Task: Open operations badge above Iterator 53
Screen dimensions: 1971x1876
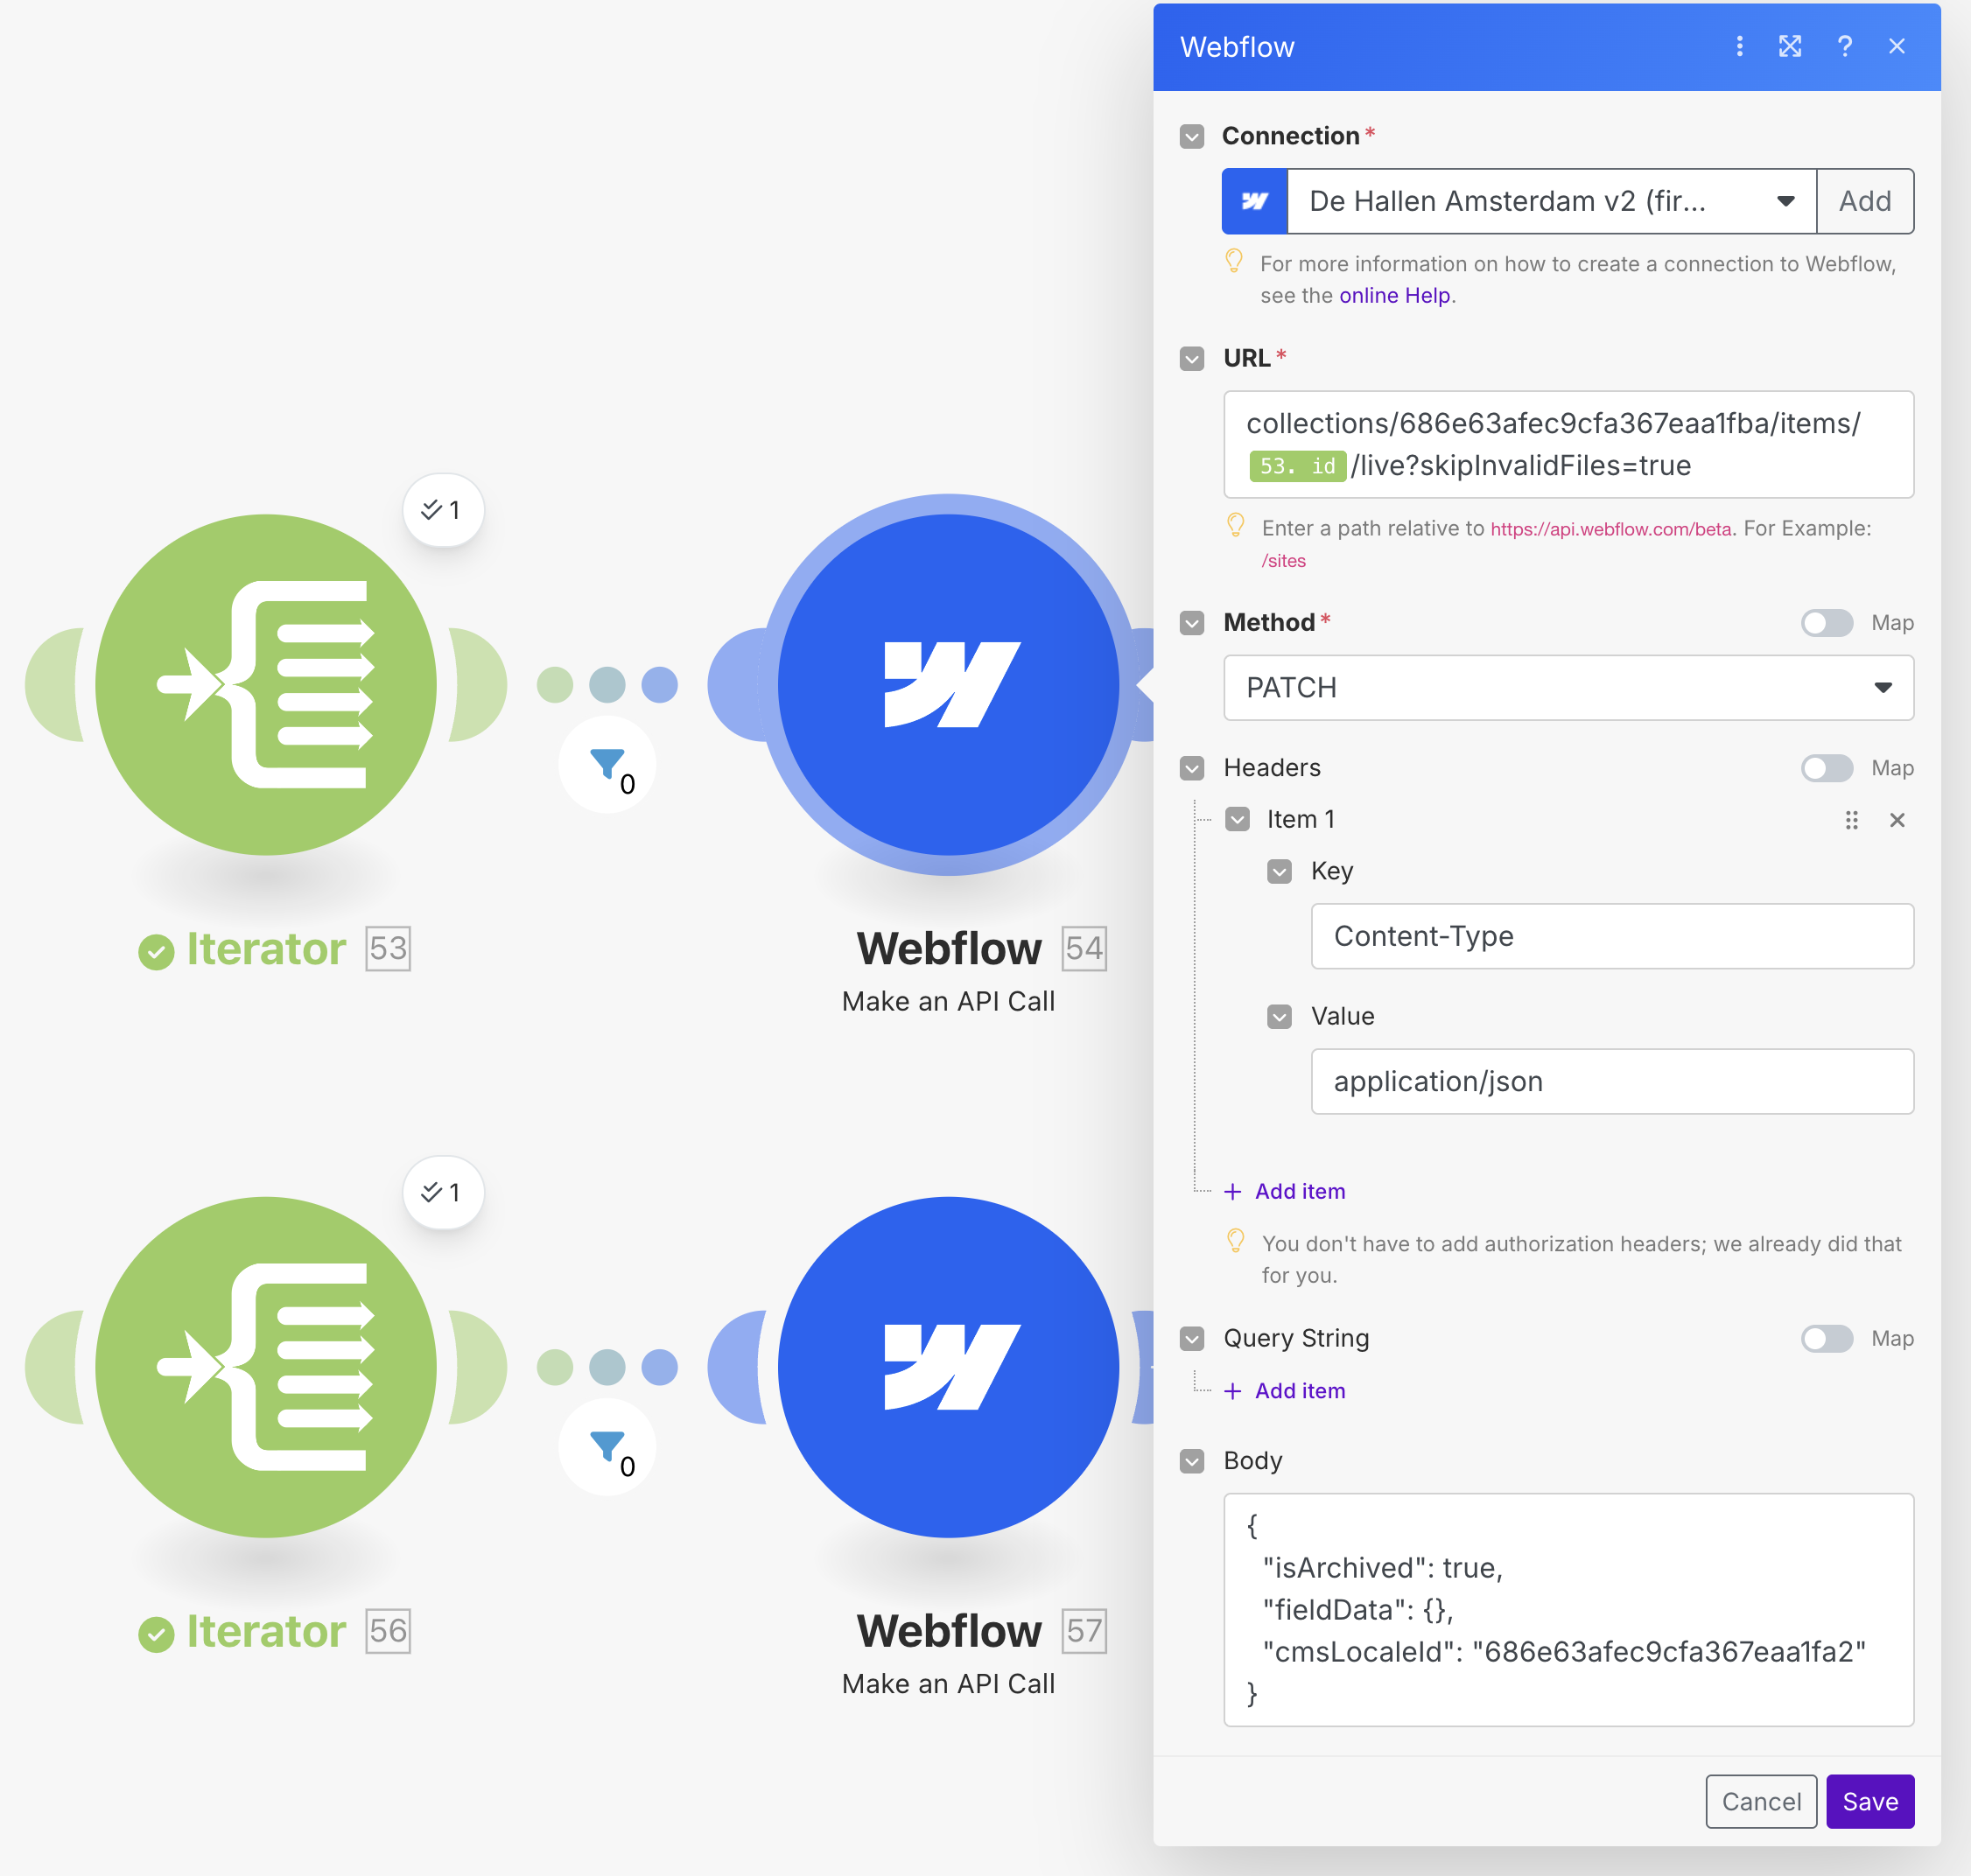Action: click(443, 510)
